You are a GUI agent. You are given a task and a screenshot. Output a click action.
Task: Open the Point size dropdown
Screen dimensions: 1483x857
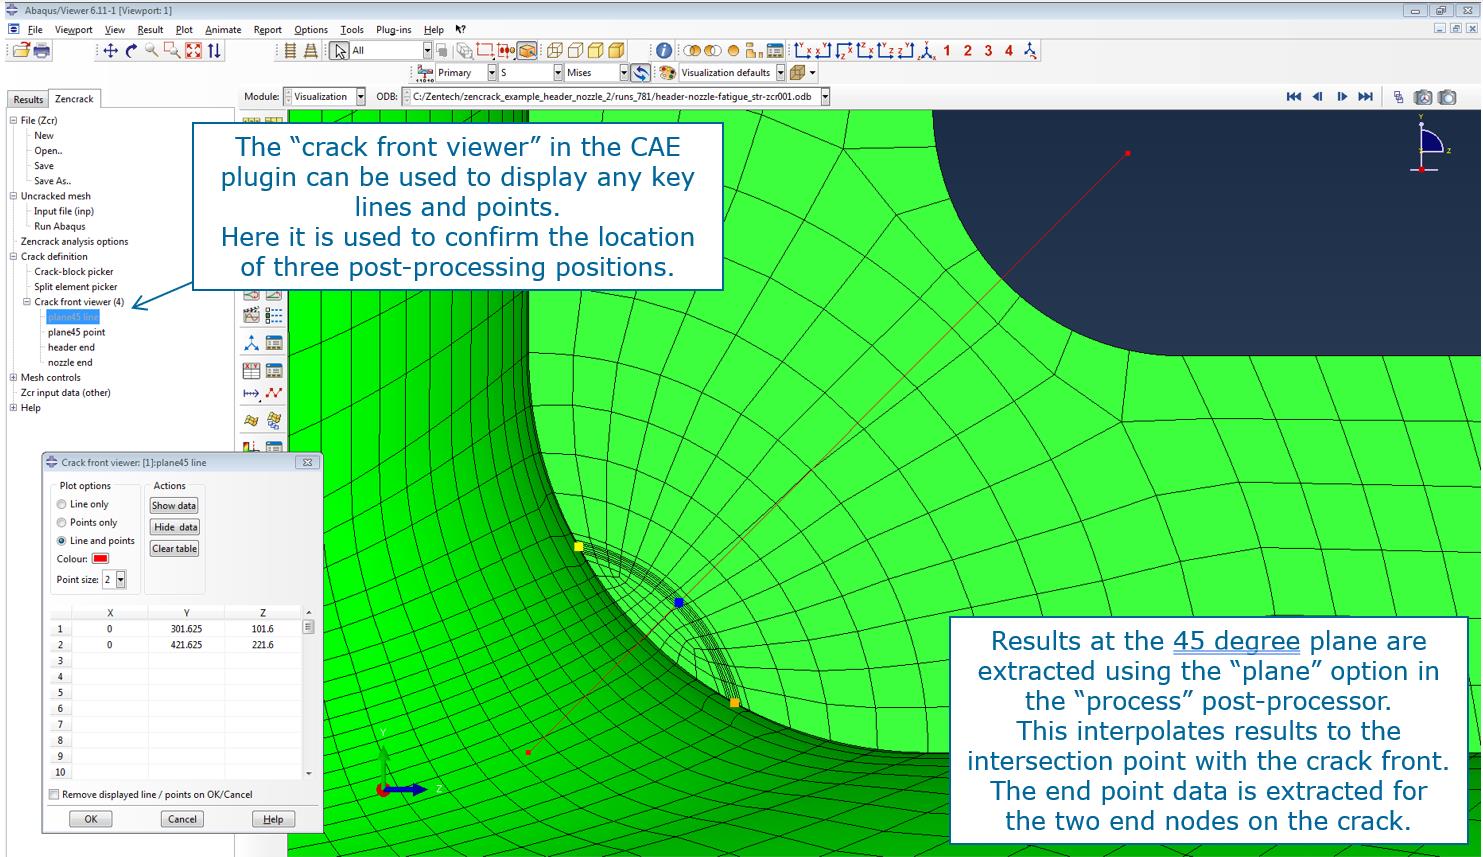tap(121, 580)
